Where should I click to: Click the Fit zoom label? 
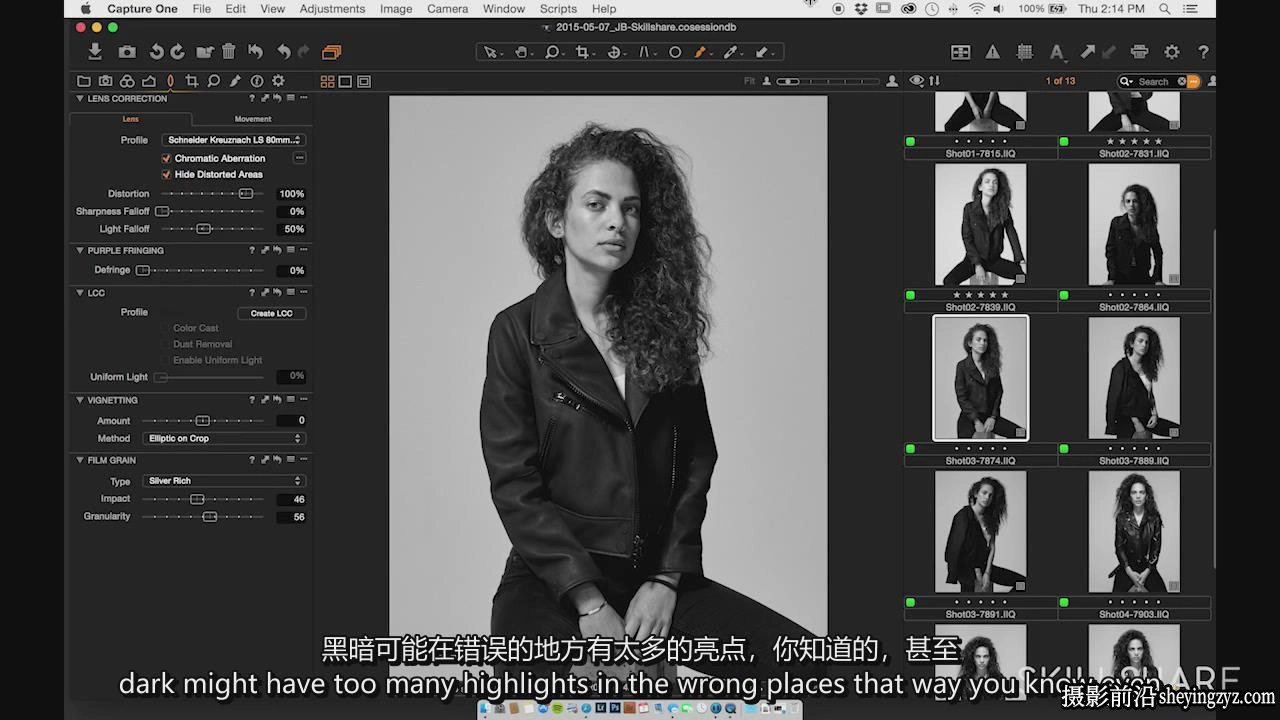coord(750,81)
